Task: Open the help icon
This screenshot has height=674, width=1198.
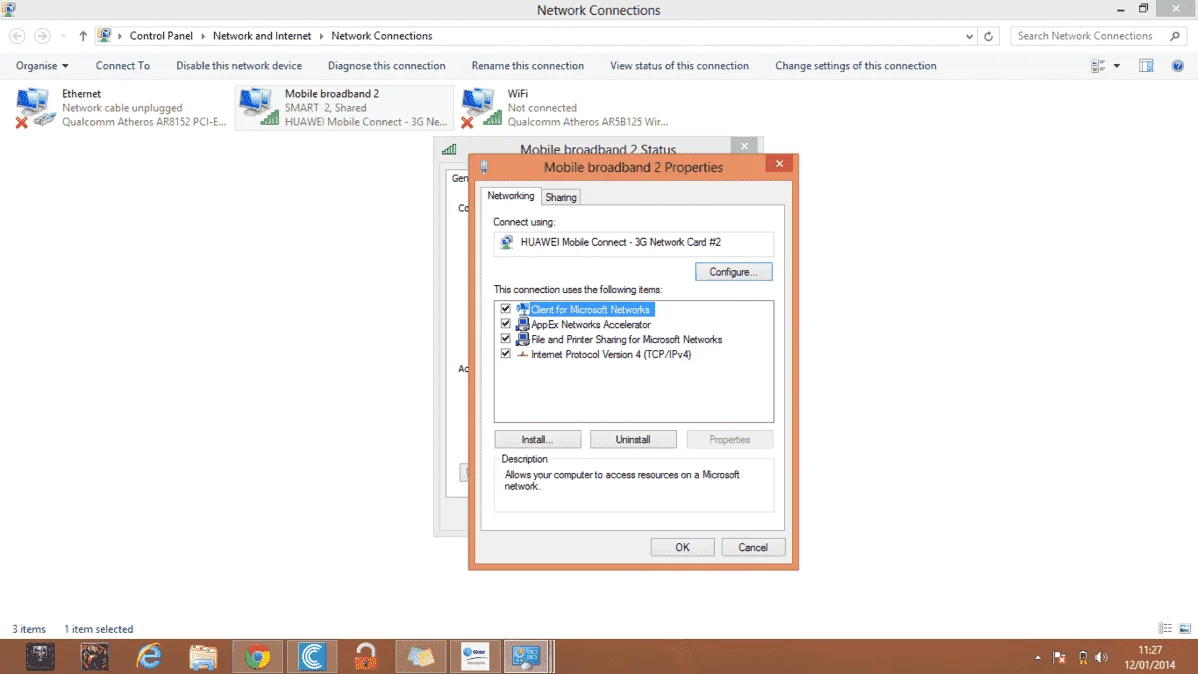Action: pos(1177,66)
